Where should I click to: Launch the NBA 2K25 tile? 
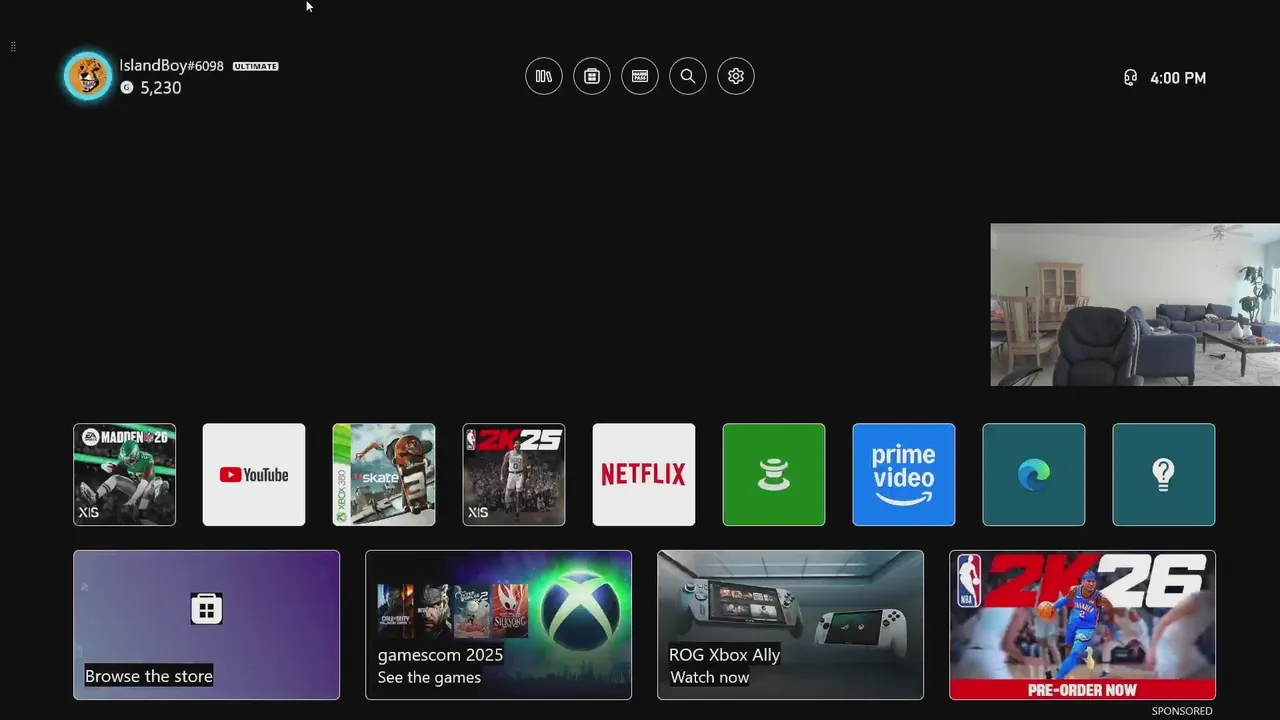(x=514, y=474)
